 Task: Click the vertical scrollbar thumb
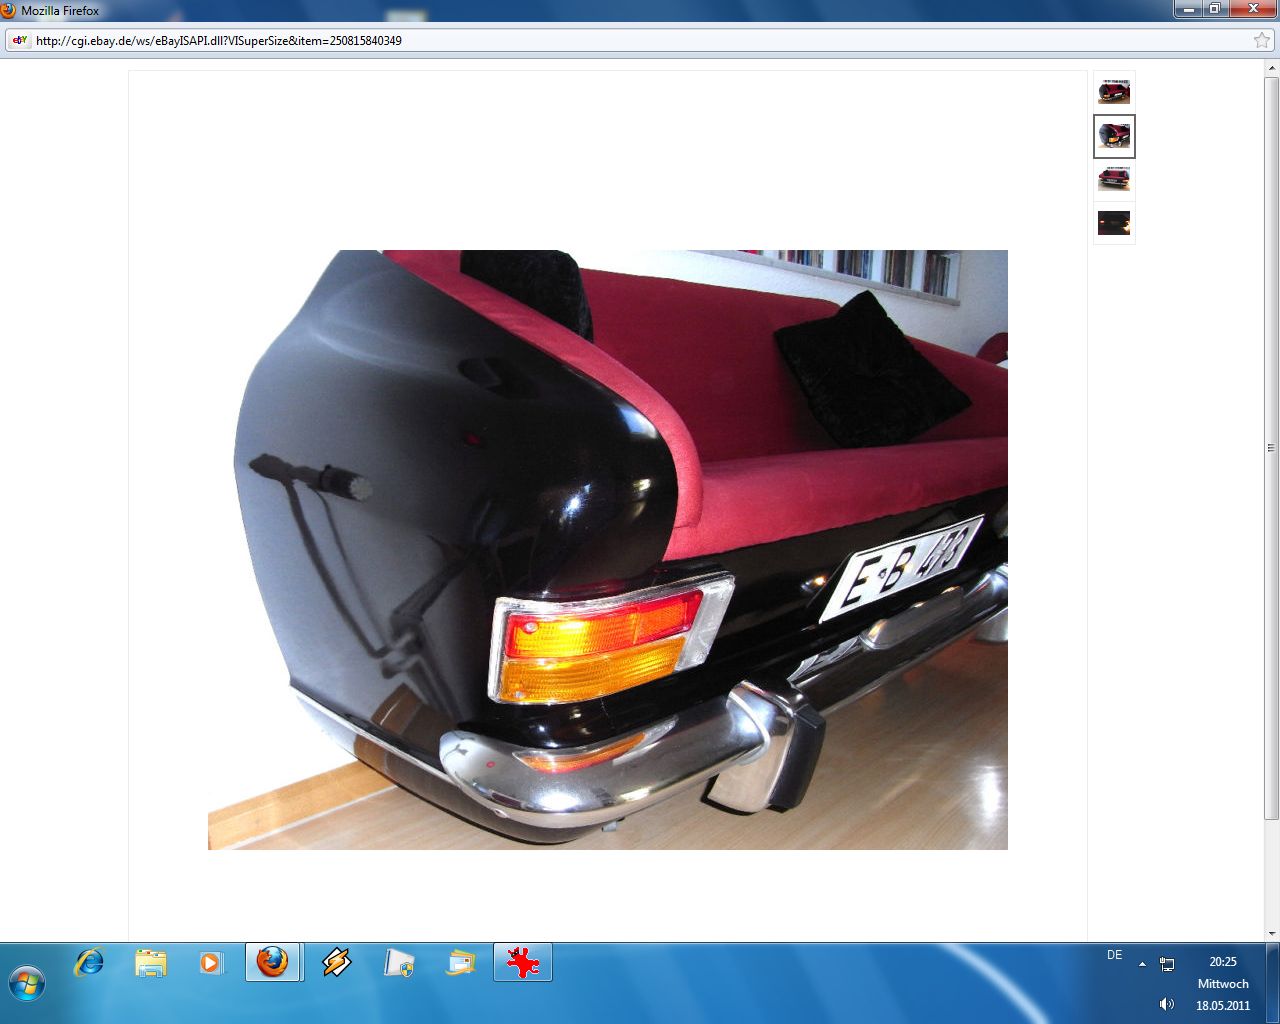coord(1271,447)
